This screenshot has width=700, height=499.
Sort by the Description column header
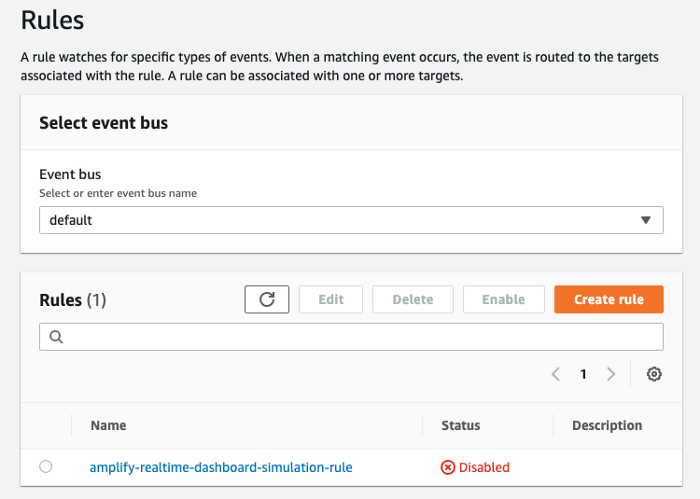click(607, 425)
